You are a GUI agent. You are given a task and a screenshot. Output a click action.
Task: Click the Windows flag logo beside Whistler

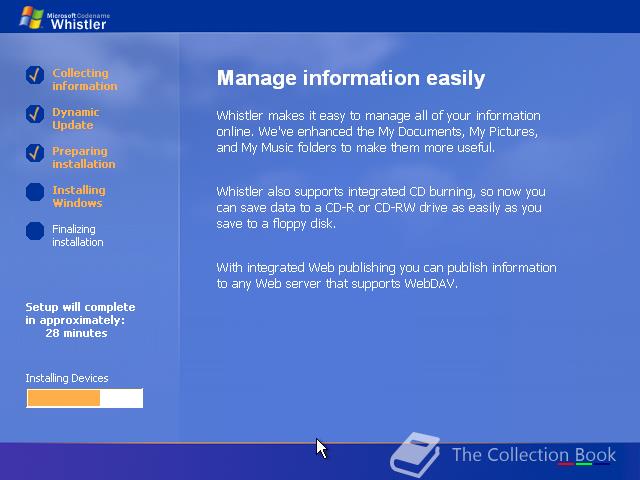point(31,17)
